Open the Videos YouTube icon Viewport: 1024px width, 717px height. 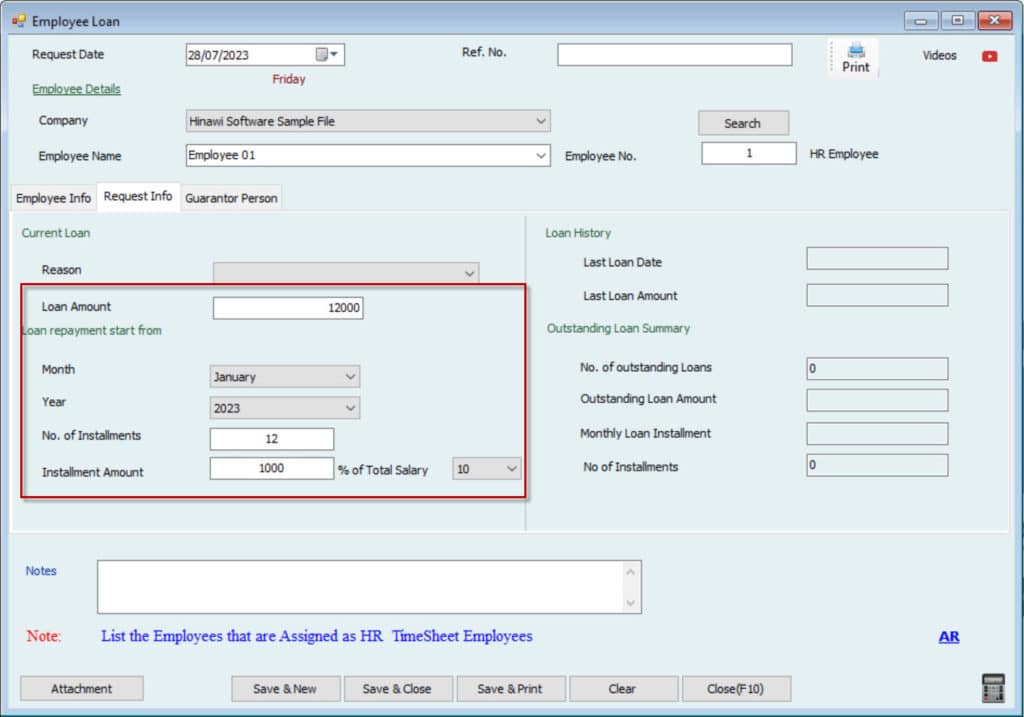tap(989, 57)
